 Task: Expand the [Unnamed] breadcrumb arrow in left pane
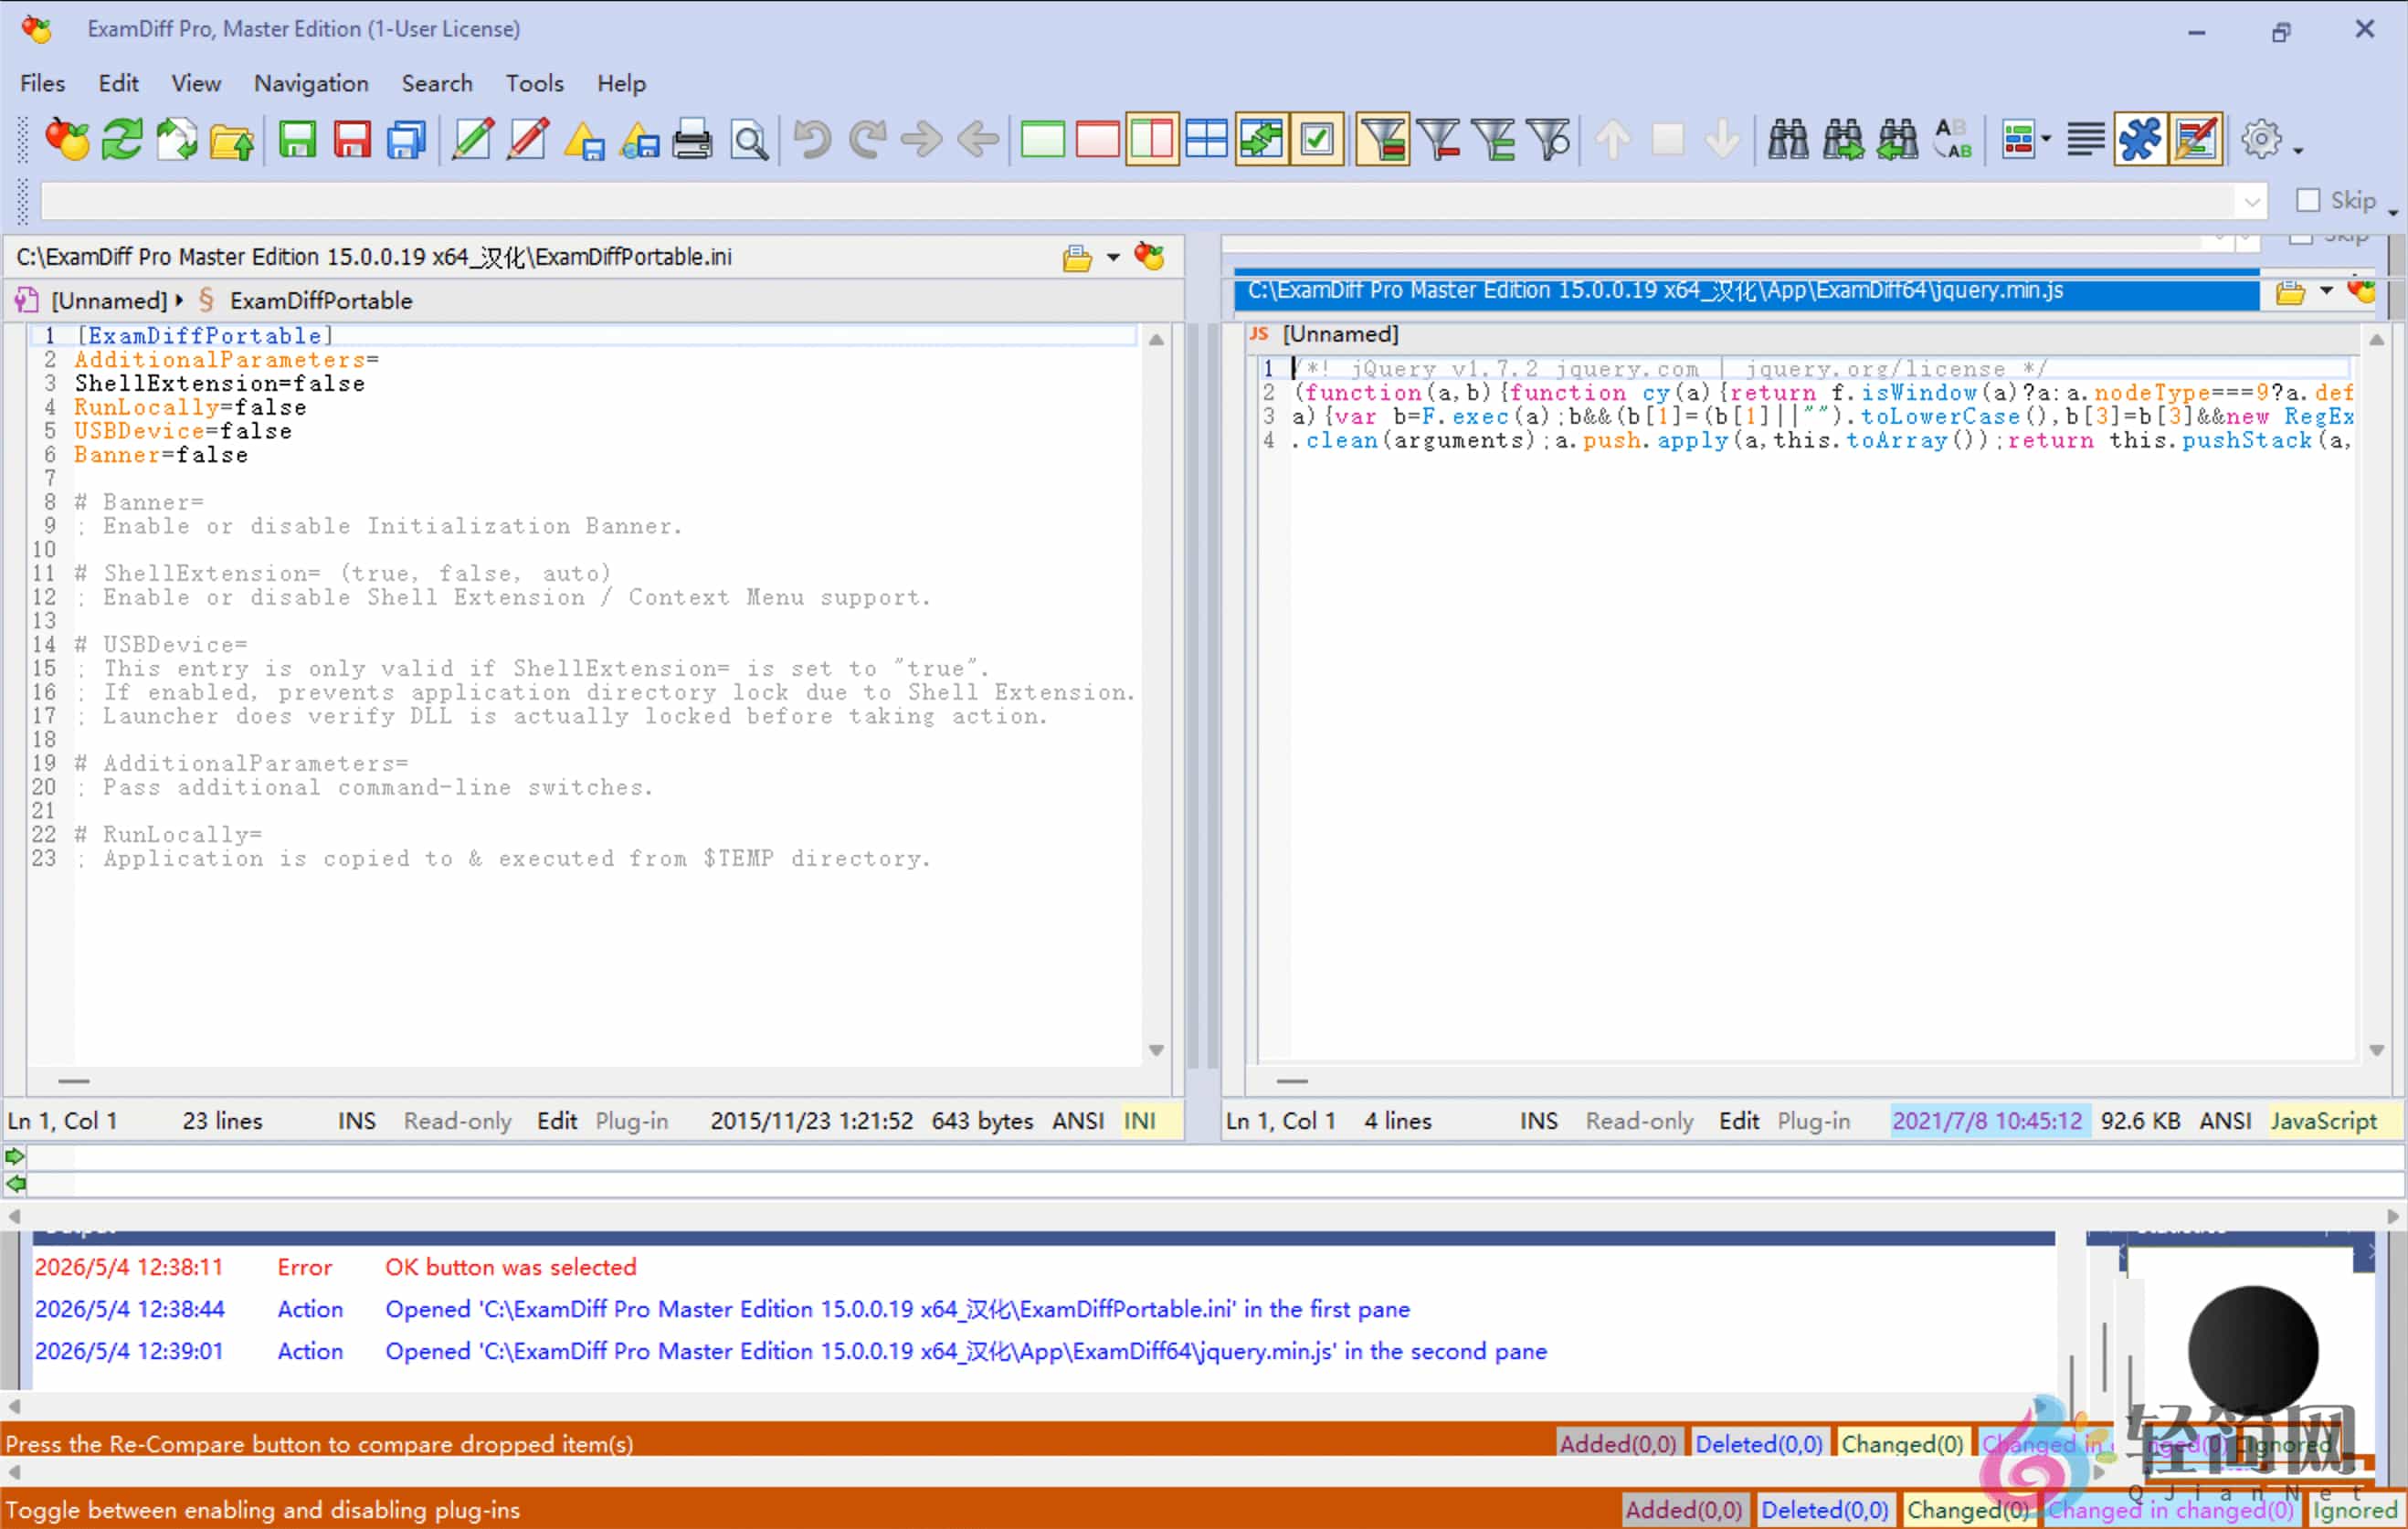[x=179, y=300]
